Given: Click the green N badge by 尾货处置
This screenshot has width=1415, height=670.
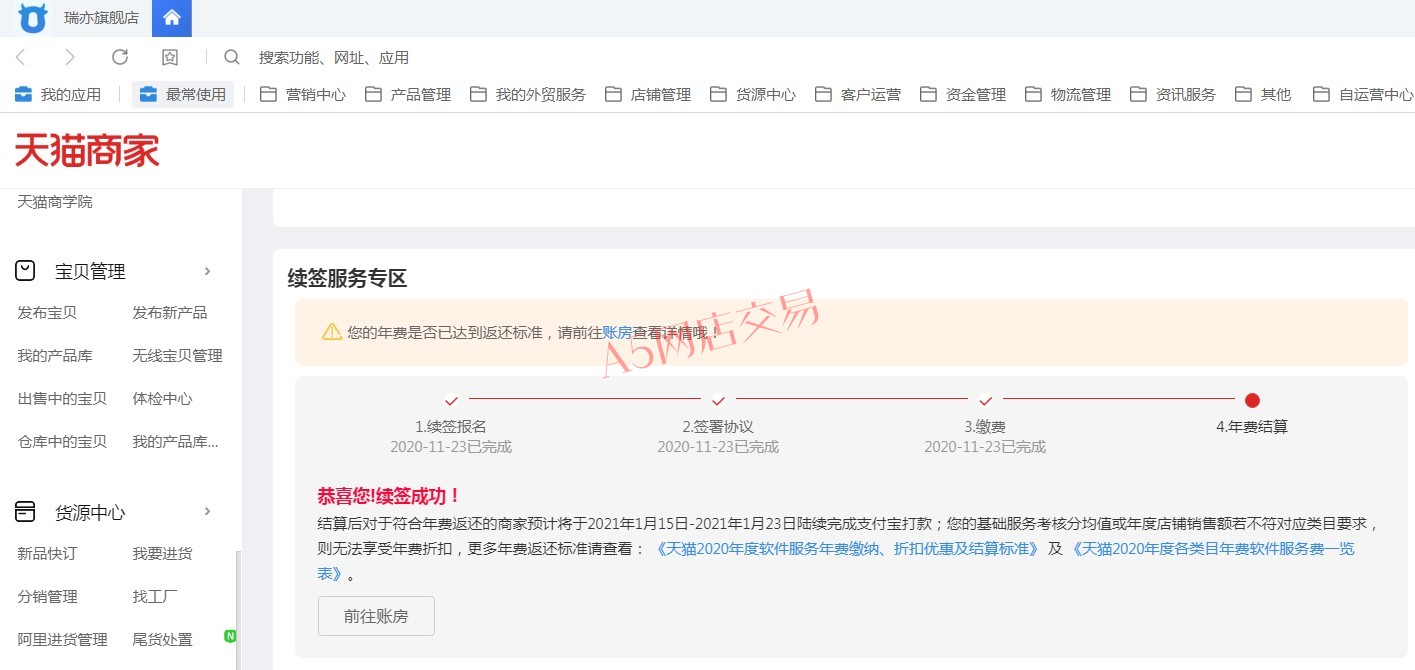Looking at the screenshot, I should [230, 636].
